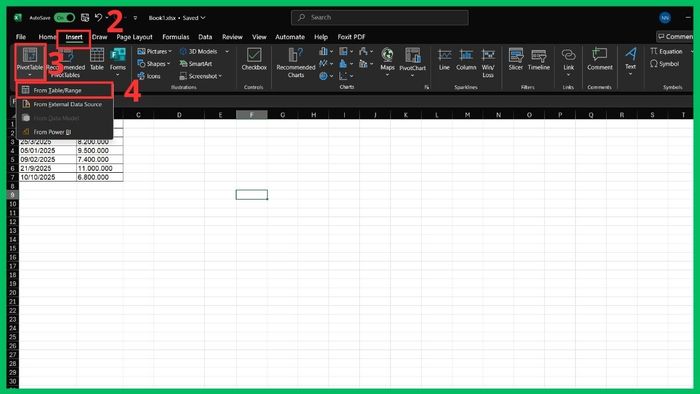Screen dimensions: 700x394
Task: Switch to the Automate tab
Action: pyautogui.click(x=290, y=37)
